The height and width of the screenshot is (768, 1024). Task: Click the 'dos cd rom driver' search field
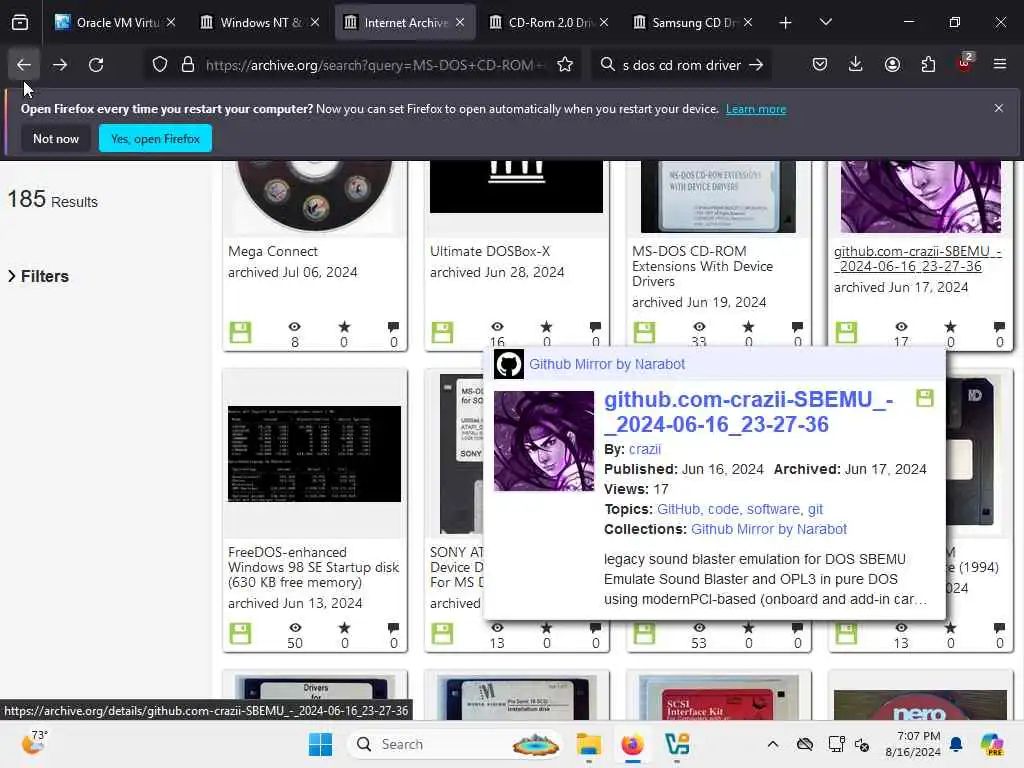(x=681, y=65)
